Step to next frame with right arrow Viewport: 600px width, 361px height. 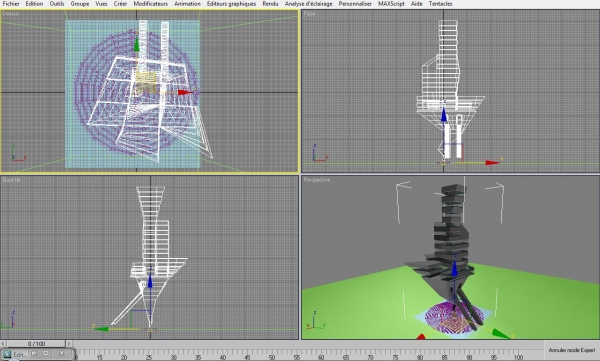point(69,344)
